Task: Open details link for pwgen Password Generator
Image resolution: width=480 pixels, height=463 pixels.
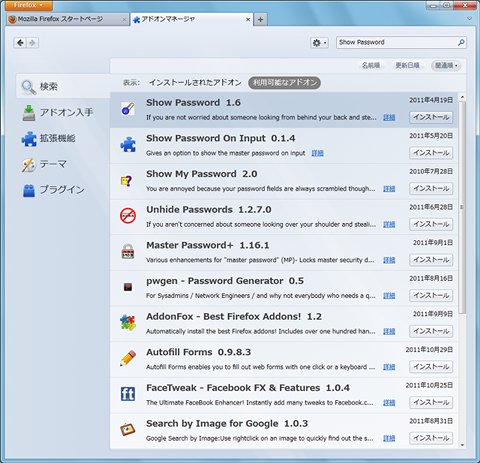Action: click(x=389, y=296)
